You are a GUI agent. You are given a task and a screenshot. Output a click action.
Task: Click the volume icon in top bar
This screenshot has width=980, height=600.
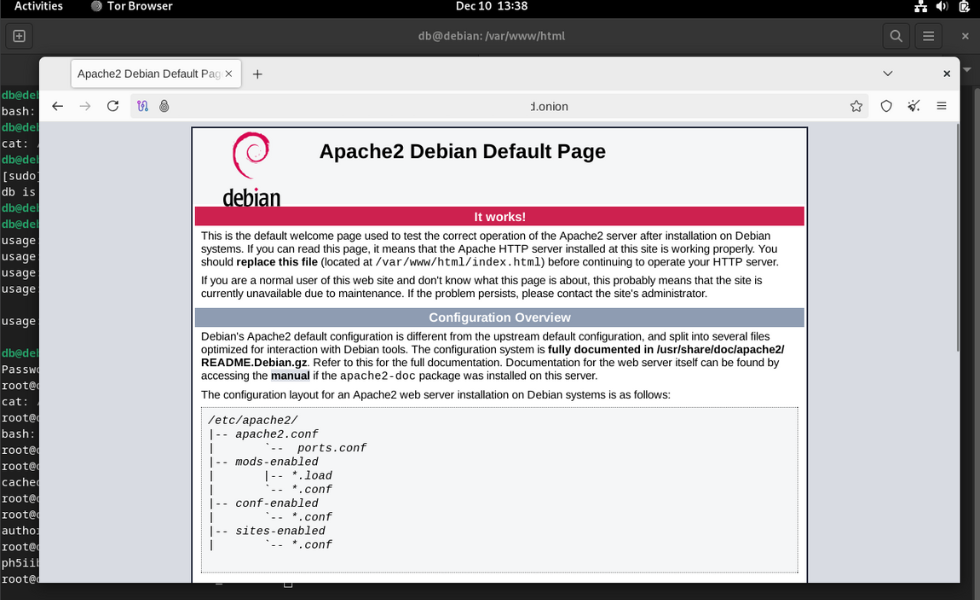point(942,6)
